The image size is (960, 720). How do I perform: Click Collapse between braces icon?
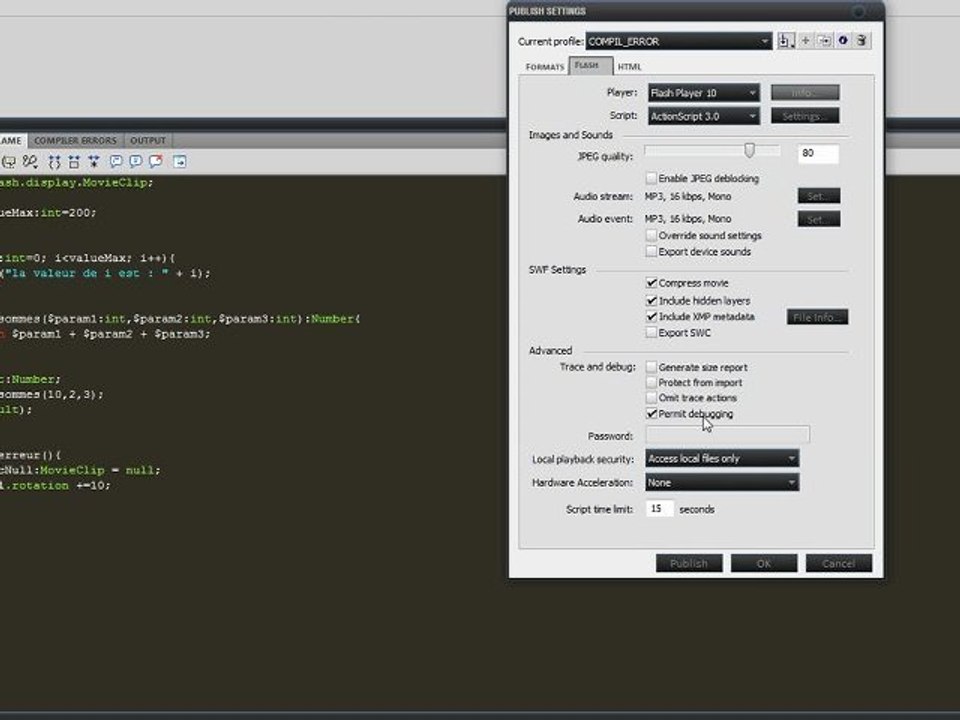[54, 162]
